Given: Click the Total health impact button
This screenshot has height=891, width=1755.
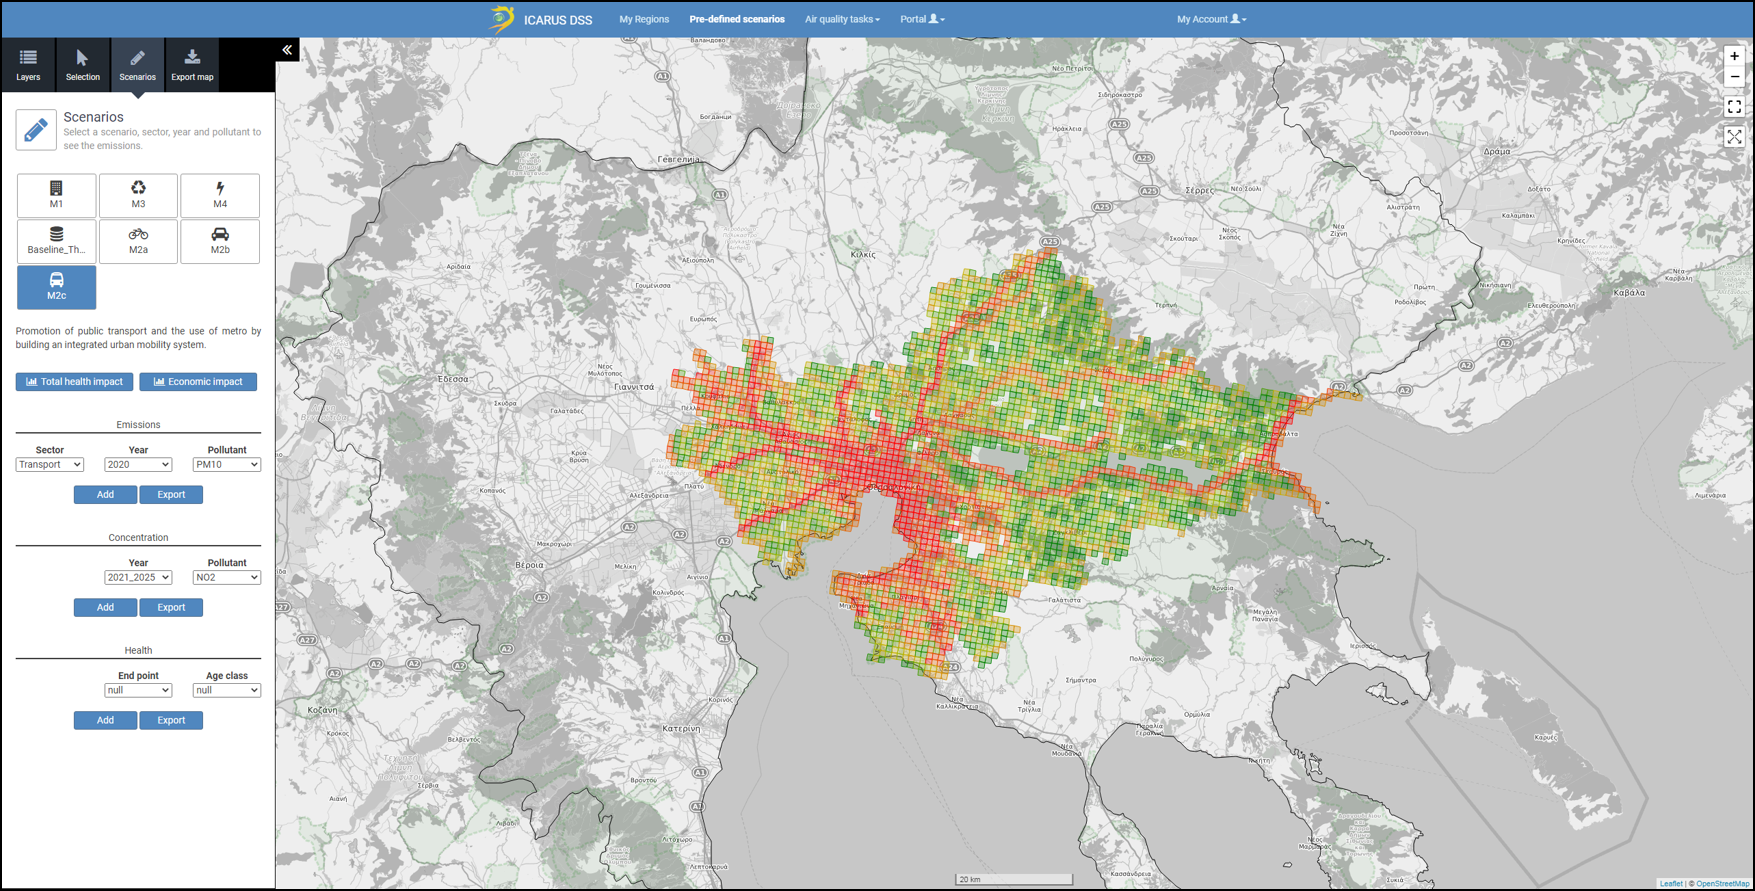Looking at the screenshot, I should coord(74,382).
